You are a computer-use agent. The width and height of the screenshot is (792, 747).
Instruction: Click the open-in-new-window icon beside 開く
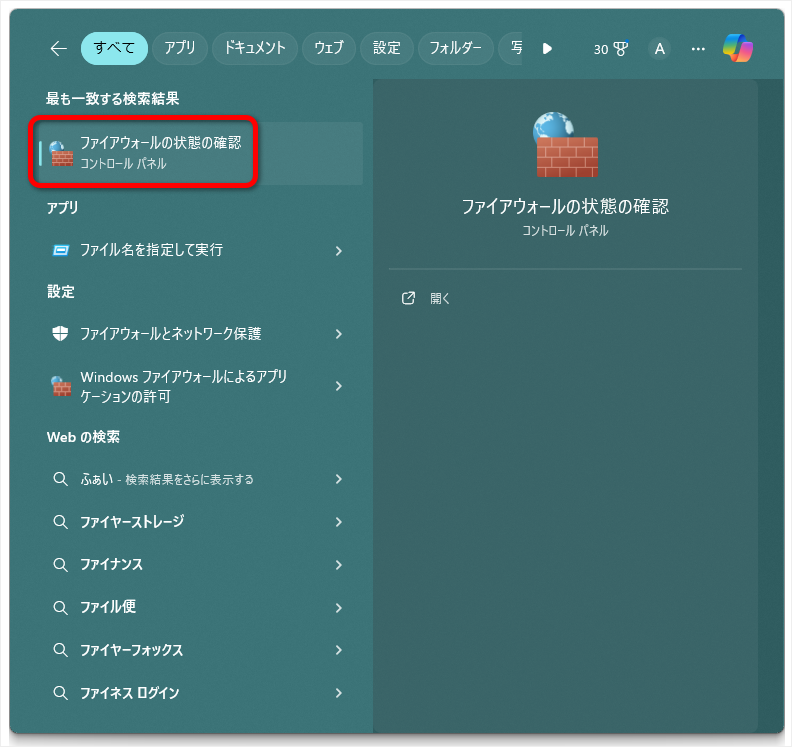point(408,298)
